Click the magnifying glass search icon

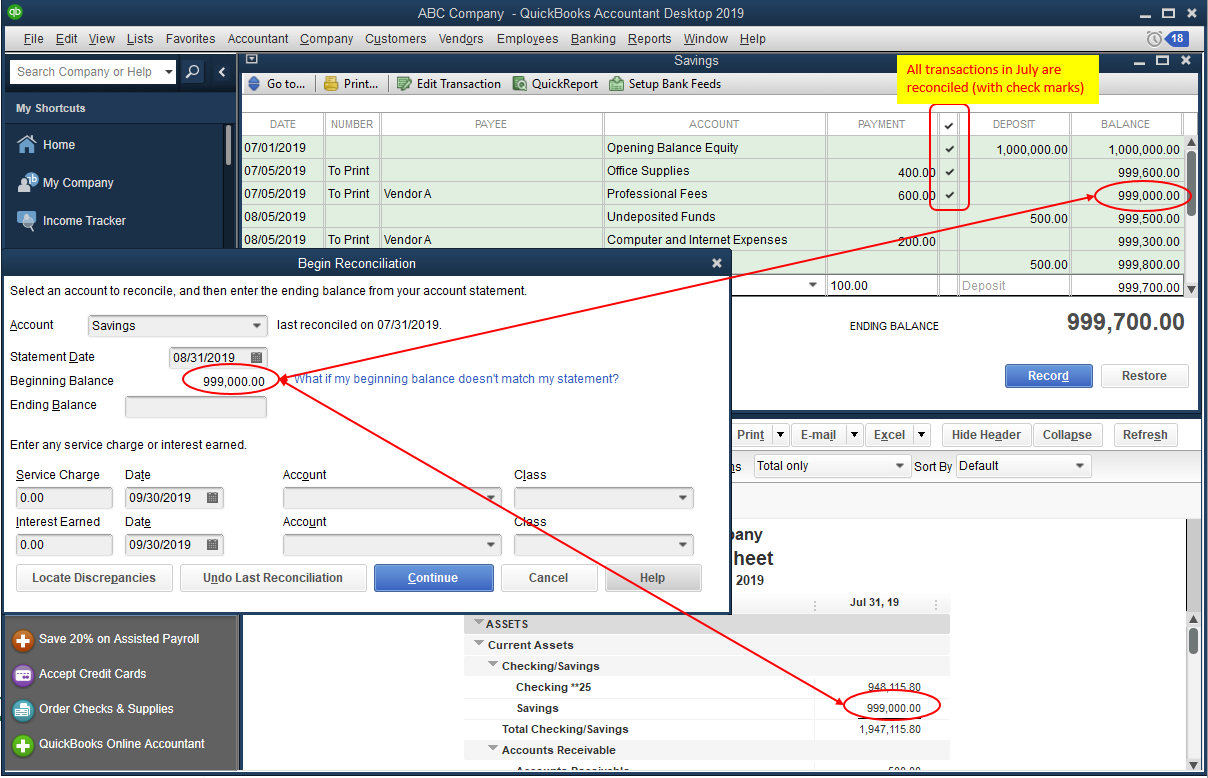click(192, 71)
